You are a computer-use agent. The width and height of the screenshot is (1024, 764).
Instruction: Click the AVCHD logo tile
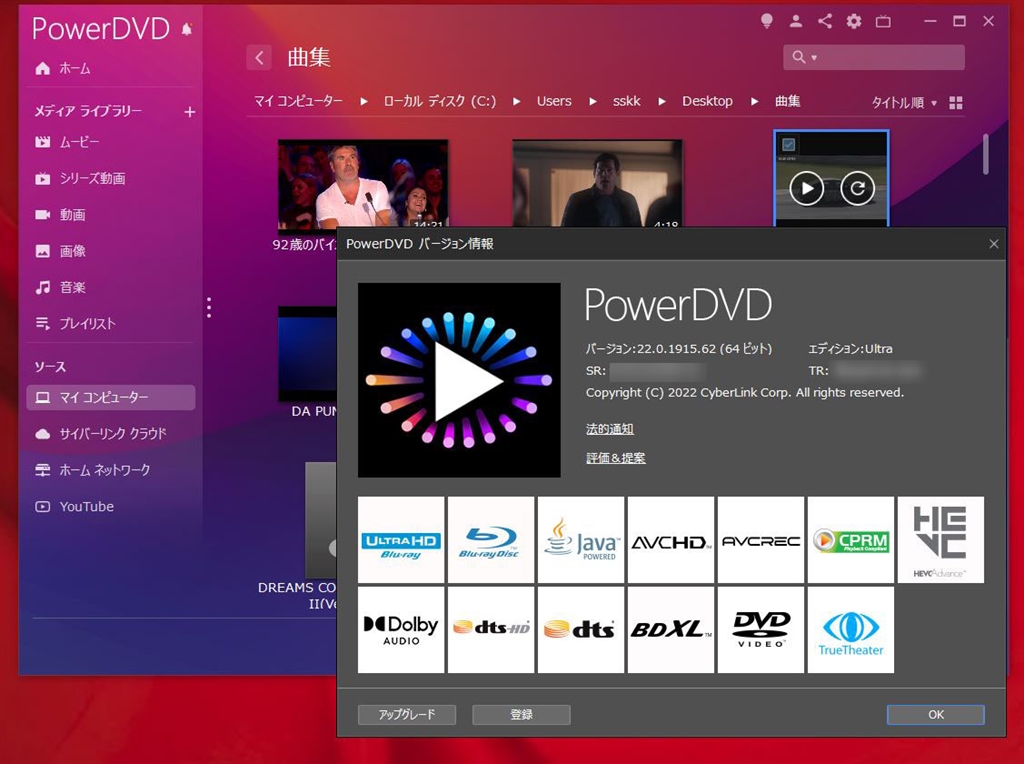671,539
